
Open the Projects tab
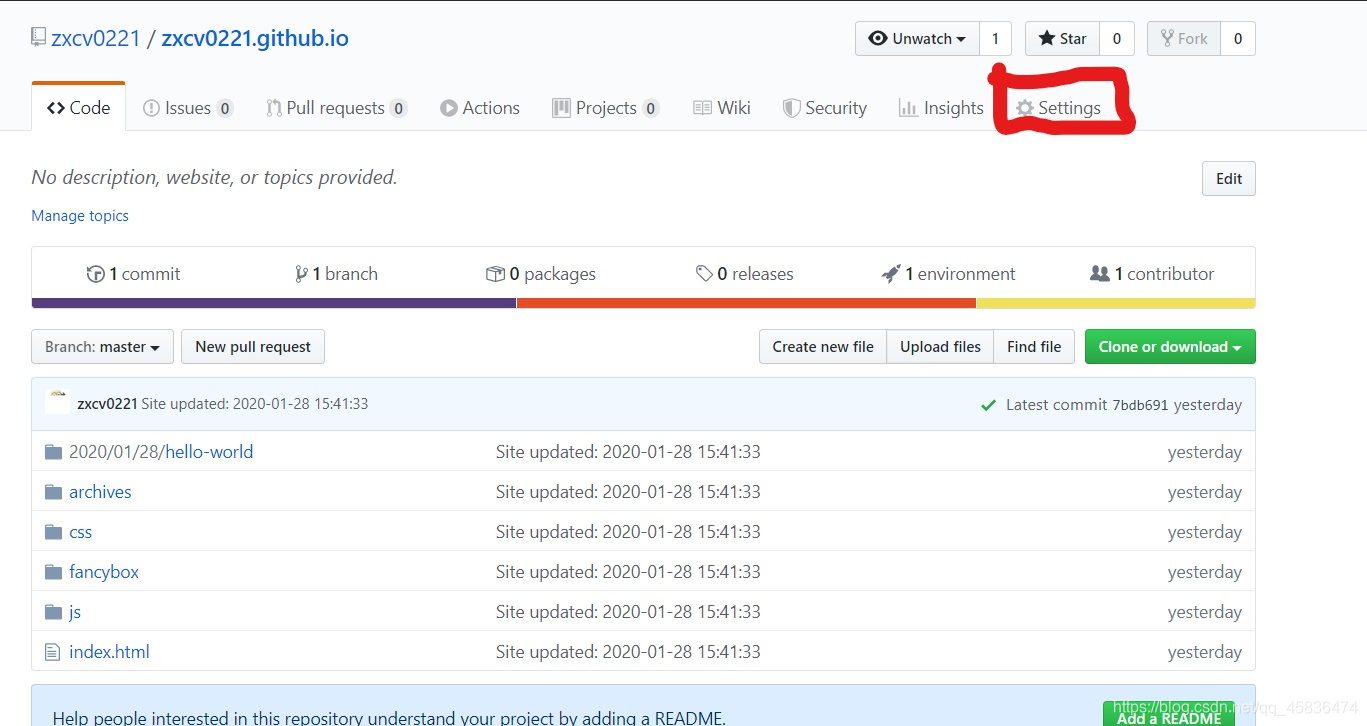[606, 108]
